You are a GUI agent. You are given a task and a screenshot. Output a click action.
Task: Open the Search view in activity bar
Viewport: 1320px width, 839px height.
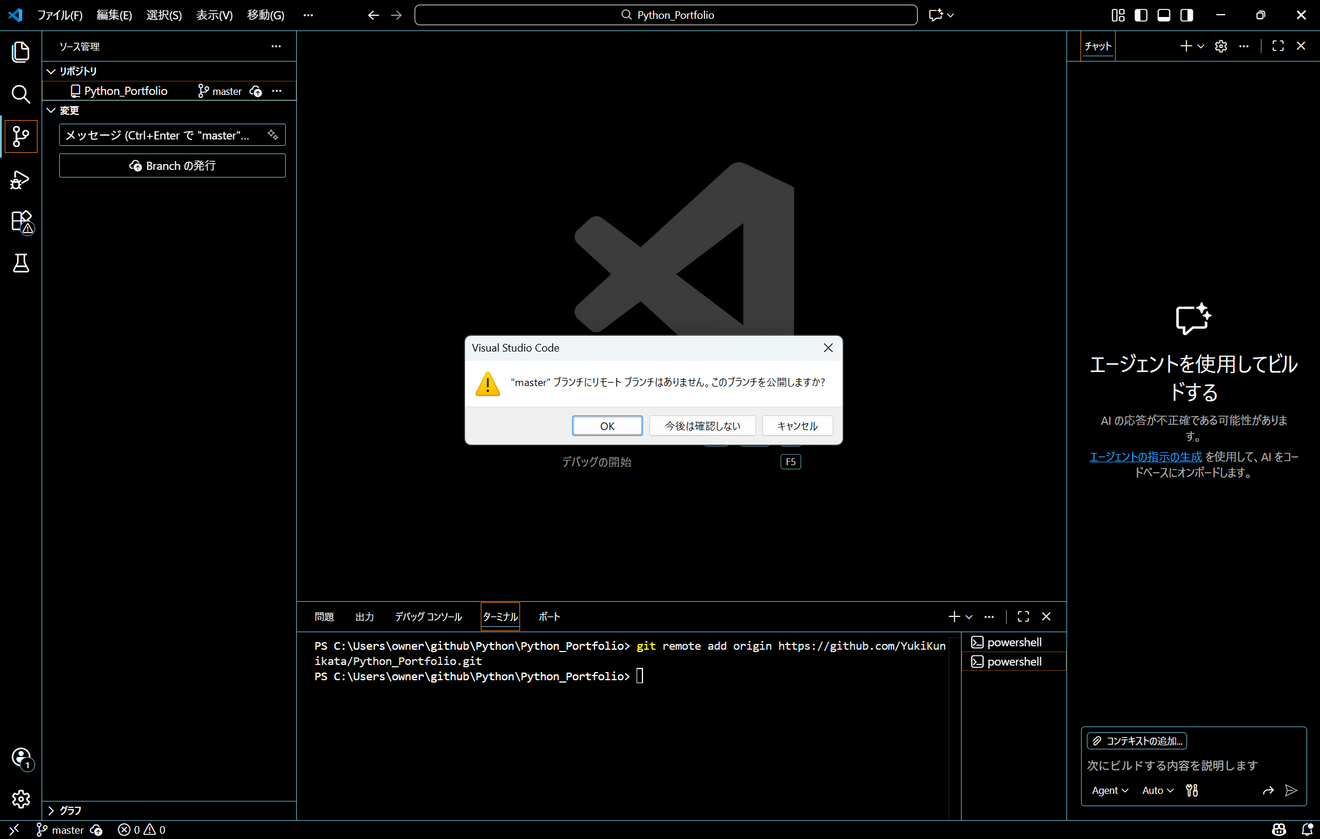click(x=20, y=94)
